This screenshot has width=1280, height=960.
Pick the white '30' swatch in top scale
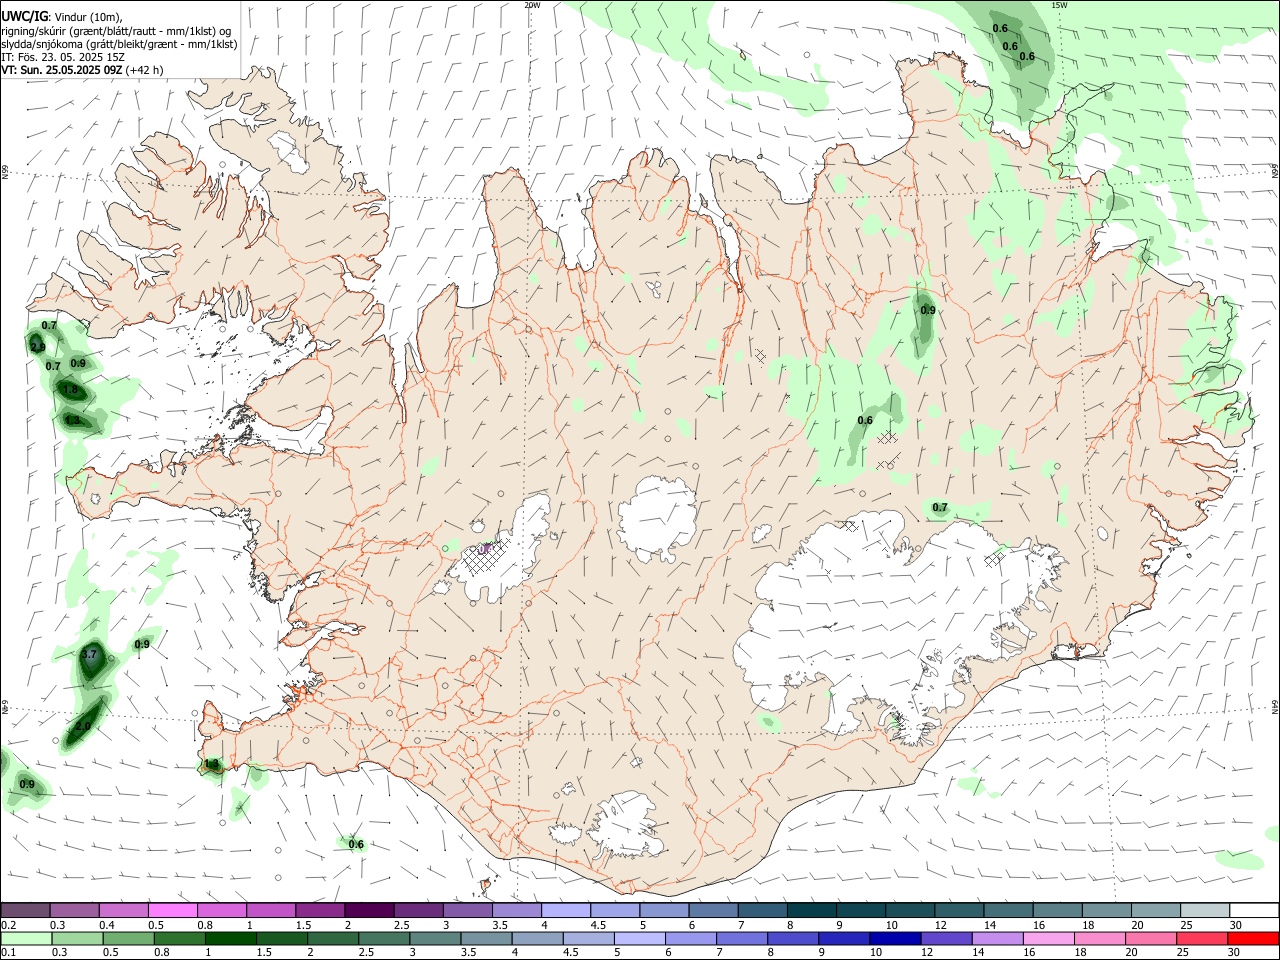(1254, 911)
